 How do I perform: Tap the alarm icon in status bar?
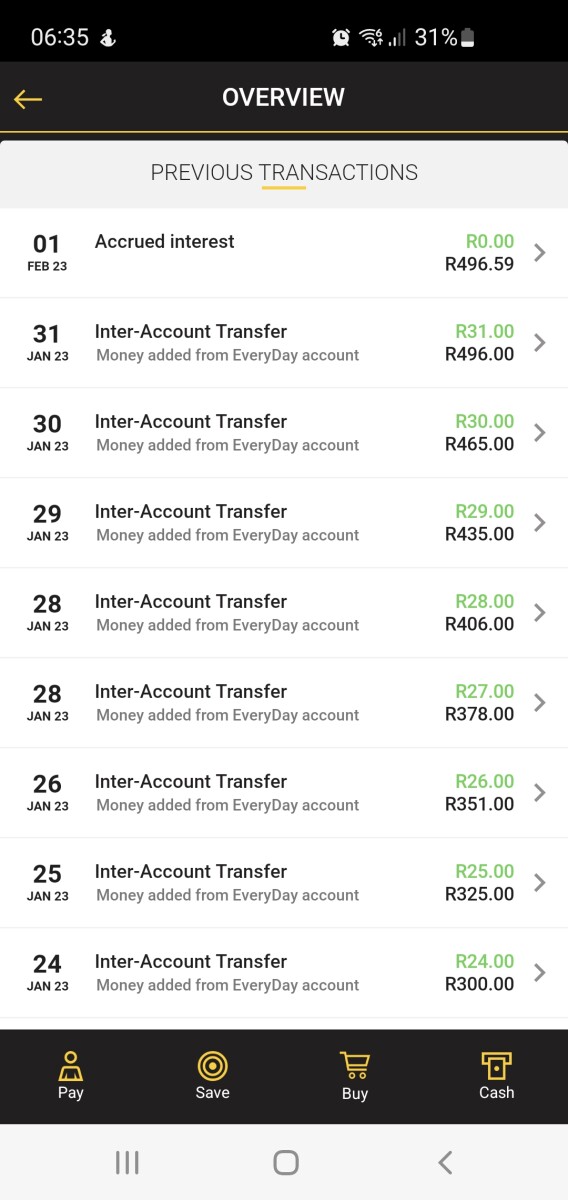[341, 38]
